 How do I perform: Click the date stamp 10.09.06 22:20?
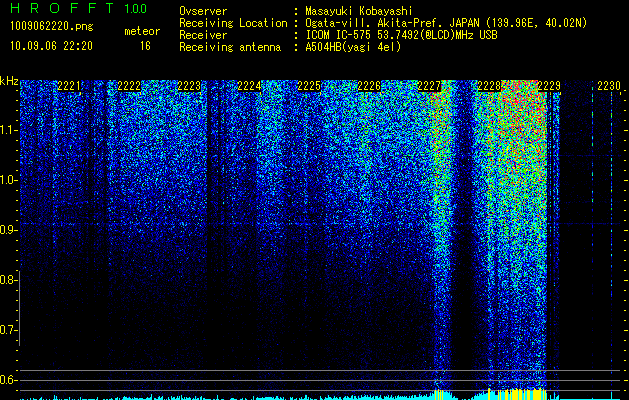(x=51, y=46)
